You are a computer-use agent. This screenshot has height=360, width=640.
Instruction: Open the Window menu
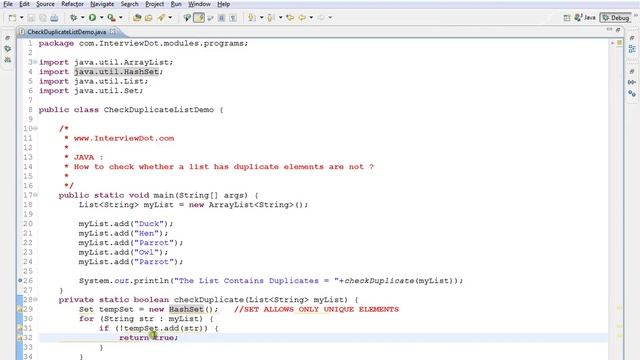199,4
